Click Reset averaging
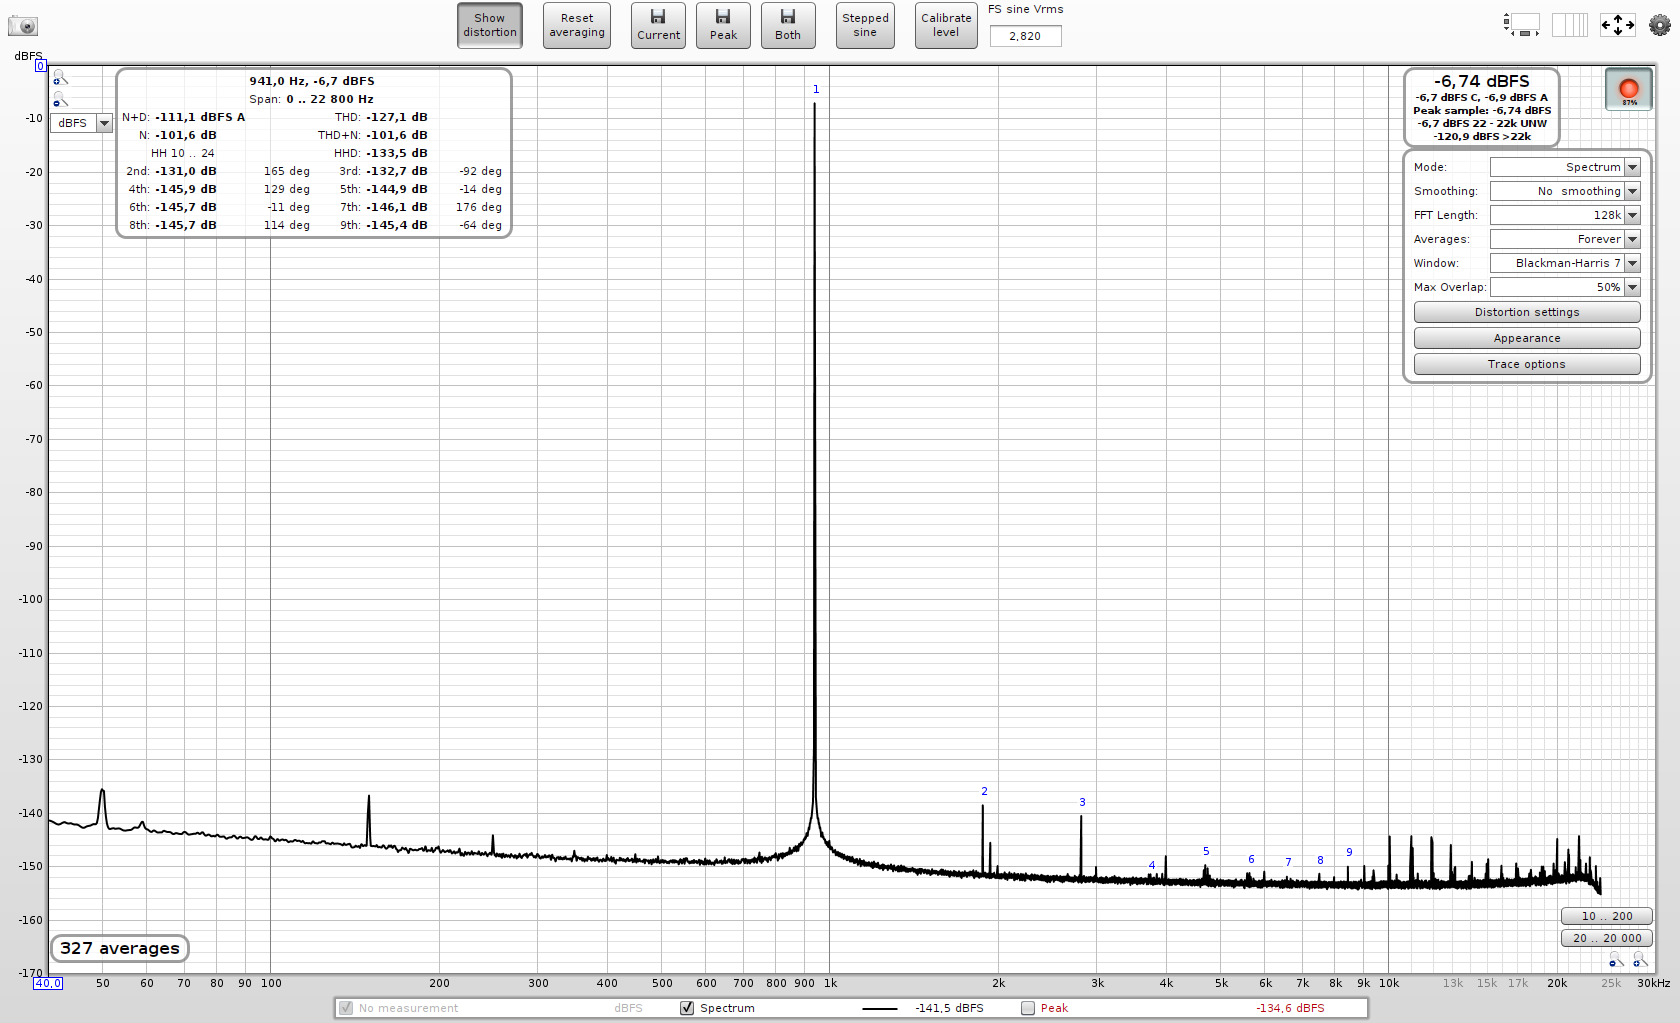Image resolution: width=1680 pixels, height=1023 pixels. (x=577, y=25)
